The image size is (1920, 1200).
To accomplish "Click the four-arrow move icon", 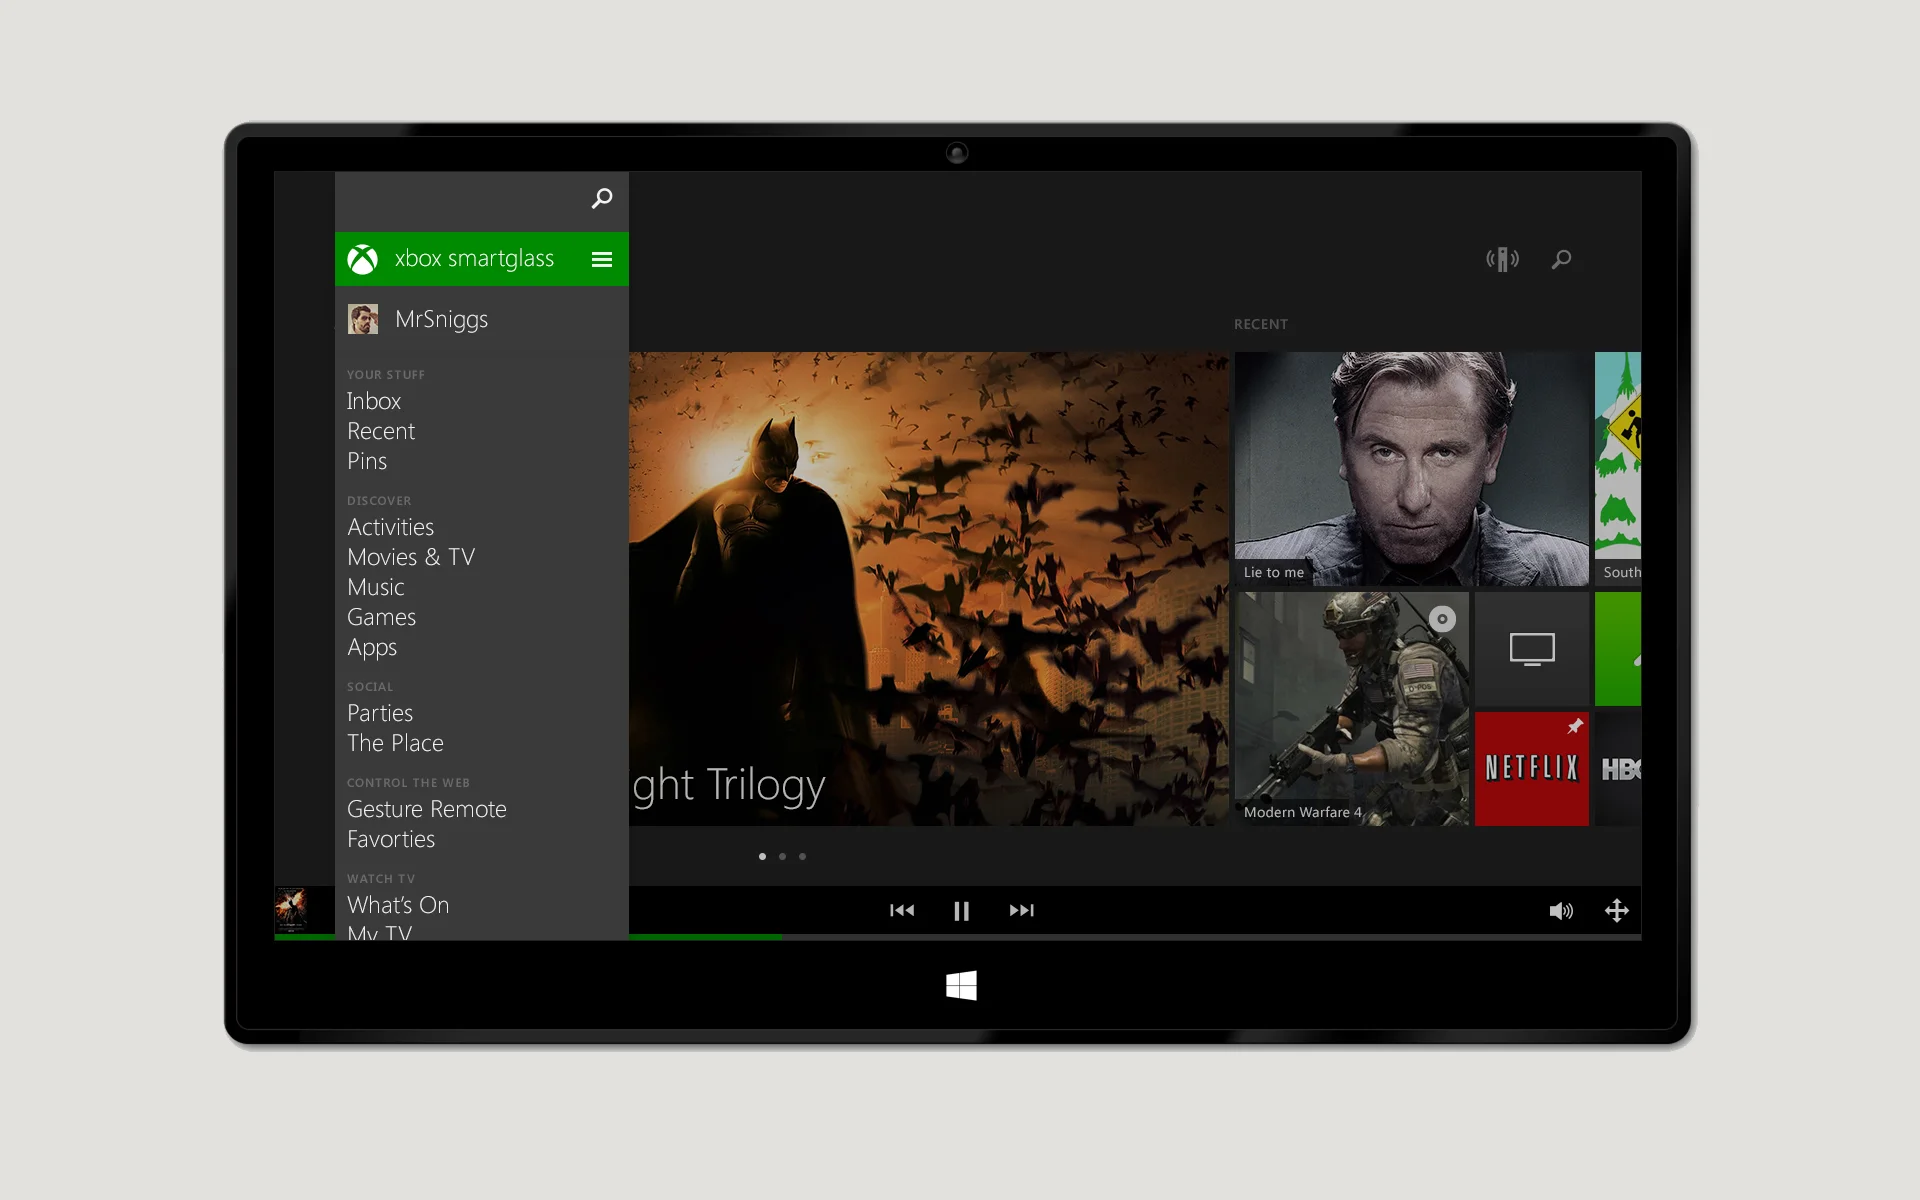I will [1617, 911].
